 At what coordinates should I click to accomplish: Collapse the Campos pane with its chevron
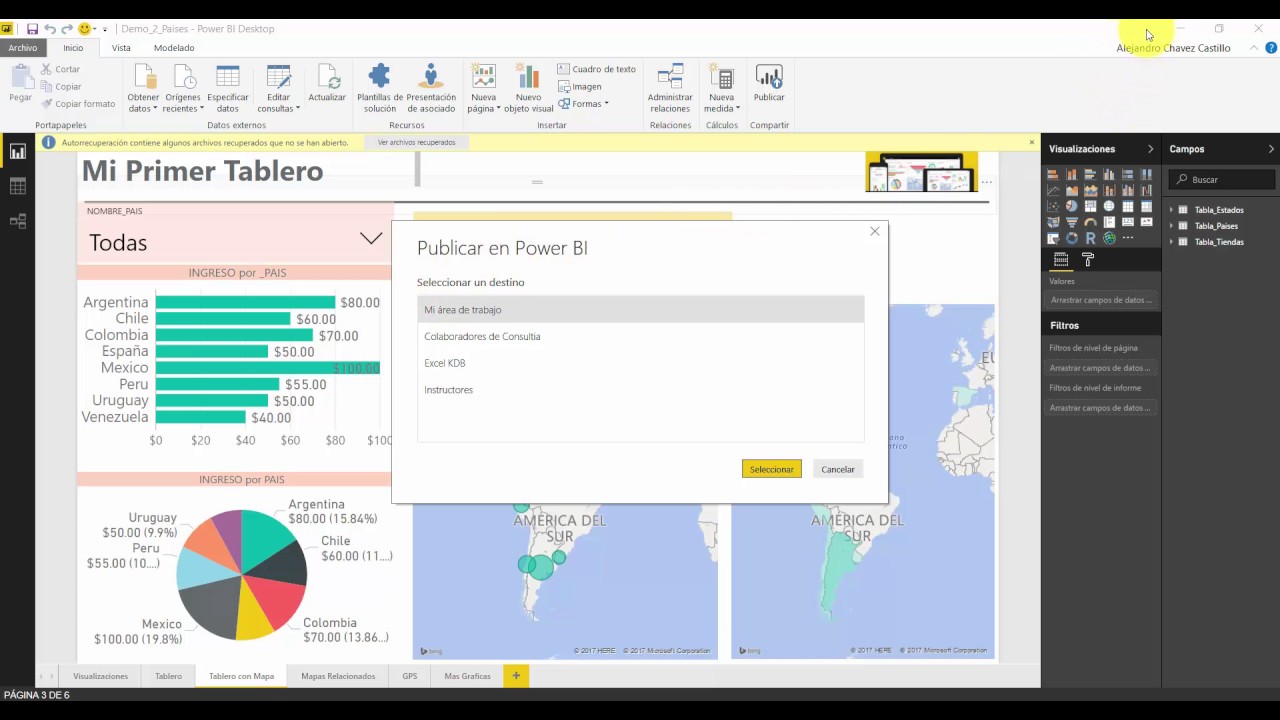pos(1271,149)
